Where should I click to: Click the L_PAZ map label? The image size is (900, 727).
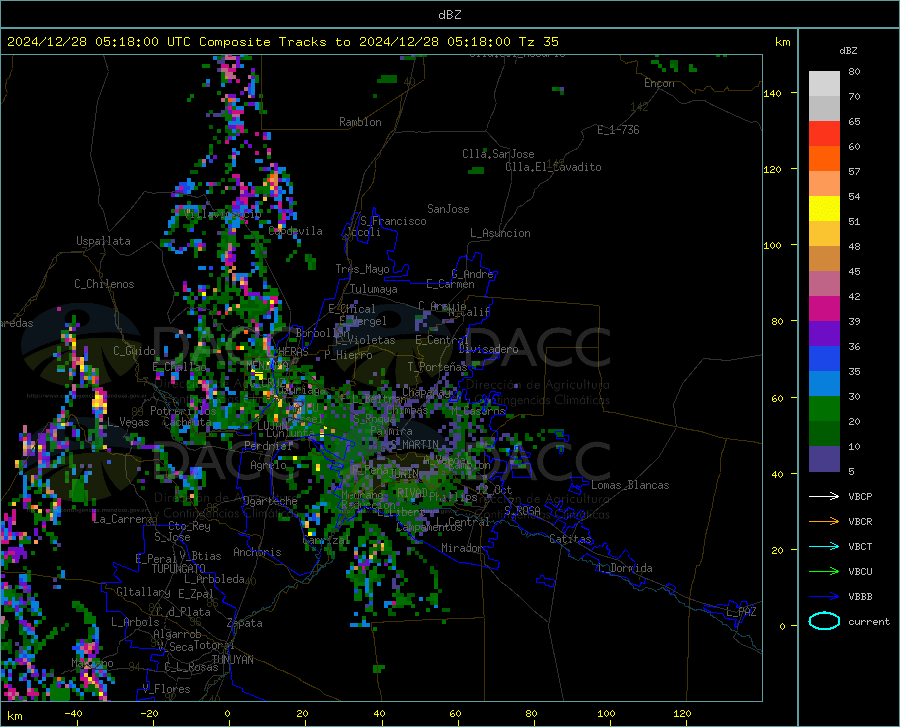tap(741, 612)
